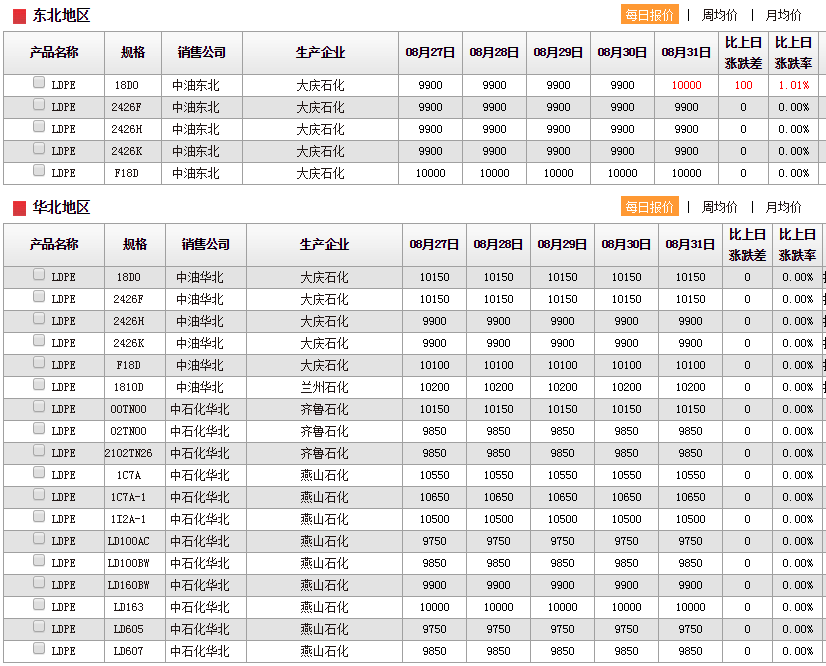
Task: Select checkbox for 00TN00 齐鲁石化 row
Action: [38, 407]
